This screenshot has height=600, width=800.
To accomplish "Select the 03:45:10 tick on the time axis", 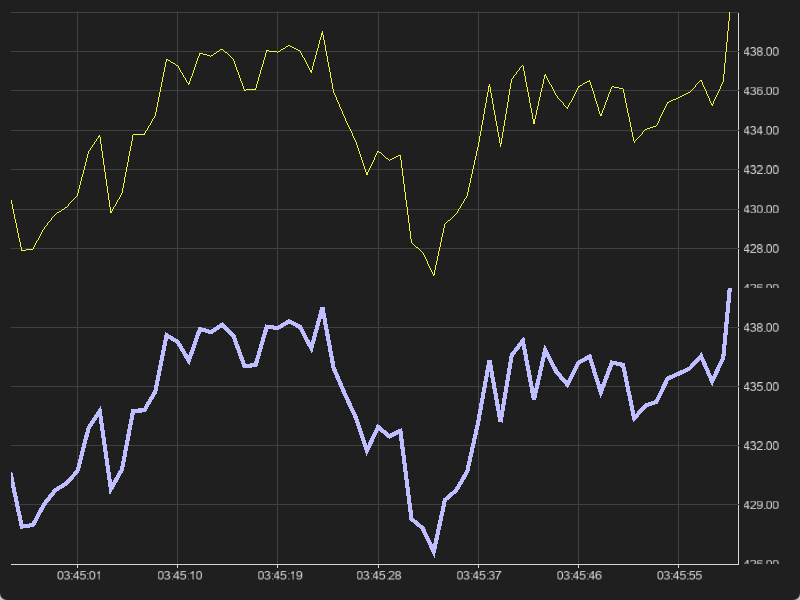I will [x=178, y=577].
